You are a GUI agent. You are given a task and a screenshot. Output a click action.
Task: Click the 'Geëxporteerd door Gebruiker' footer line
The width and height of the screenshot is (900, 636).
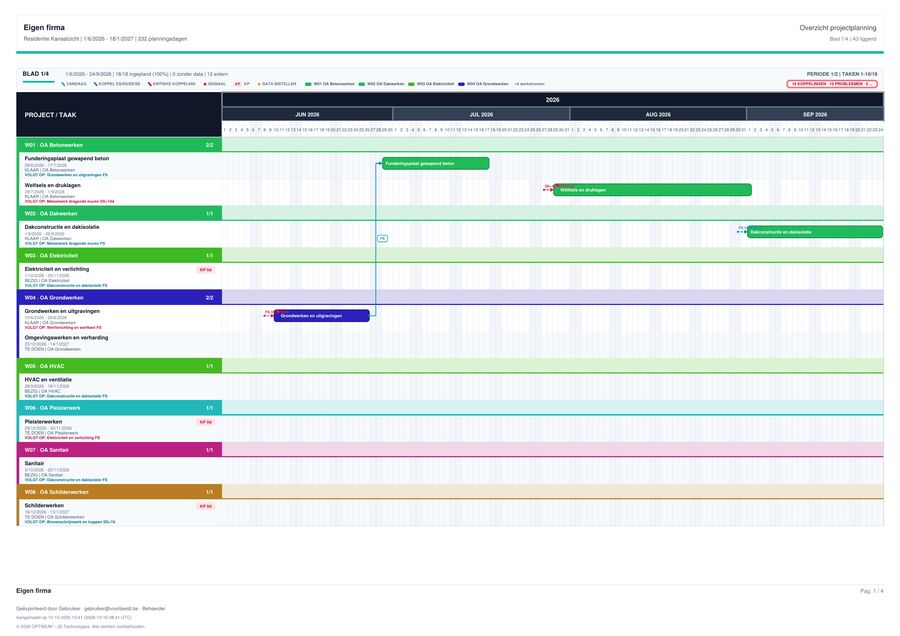[x=91, y=608]
